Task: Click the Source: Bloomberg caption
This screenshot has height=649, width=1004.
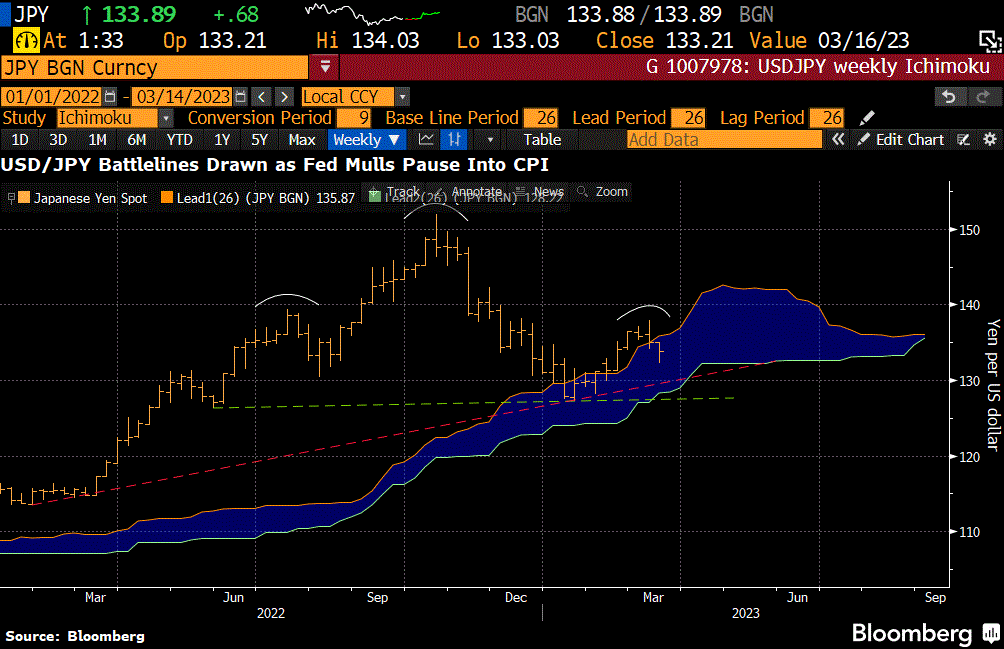Action: (x=75, y=636)
